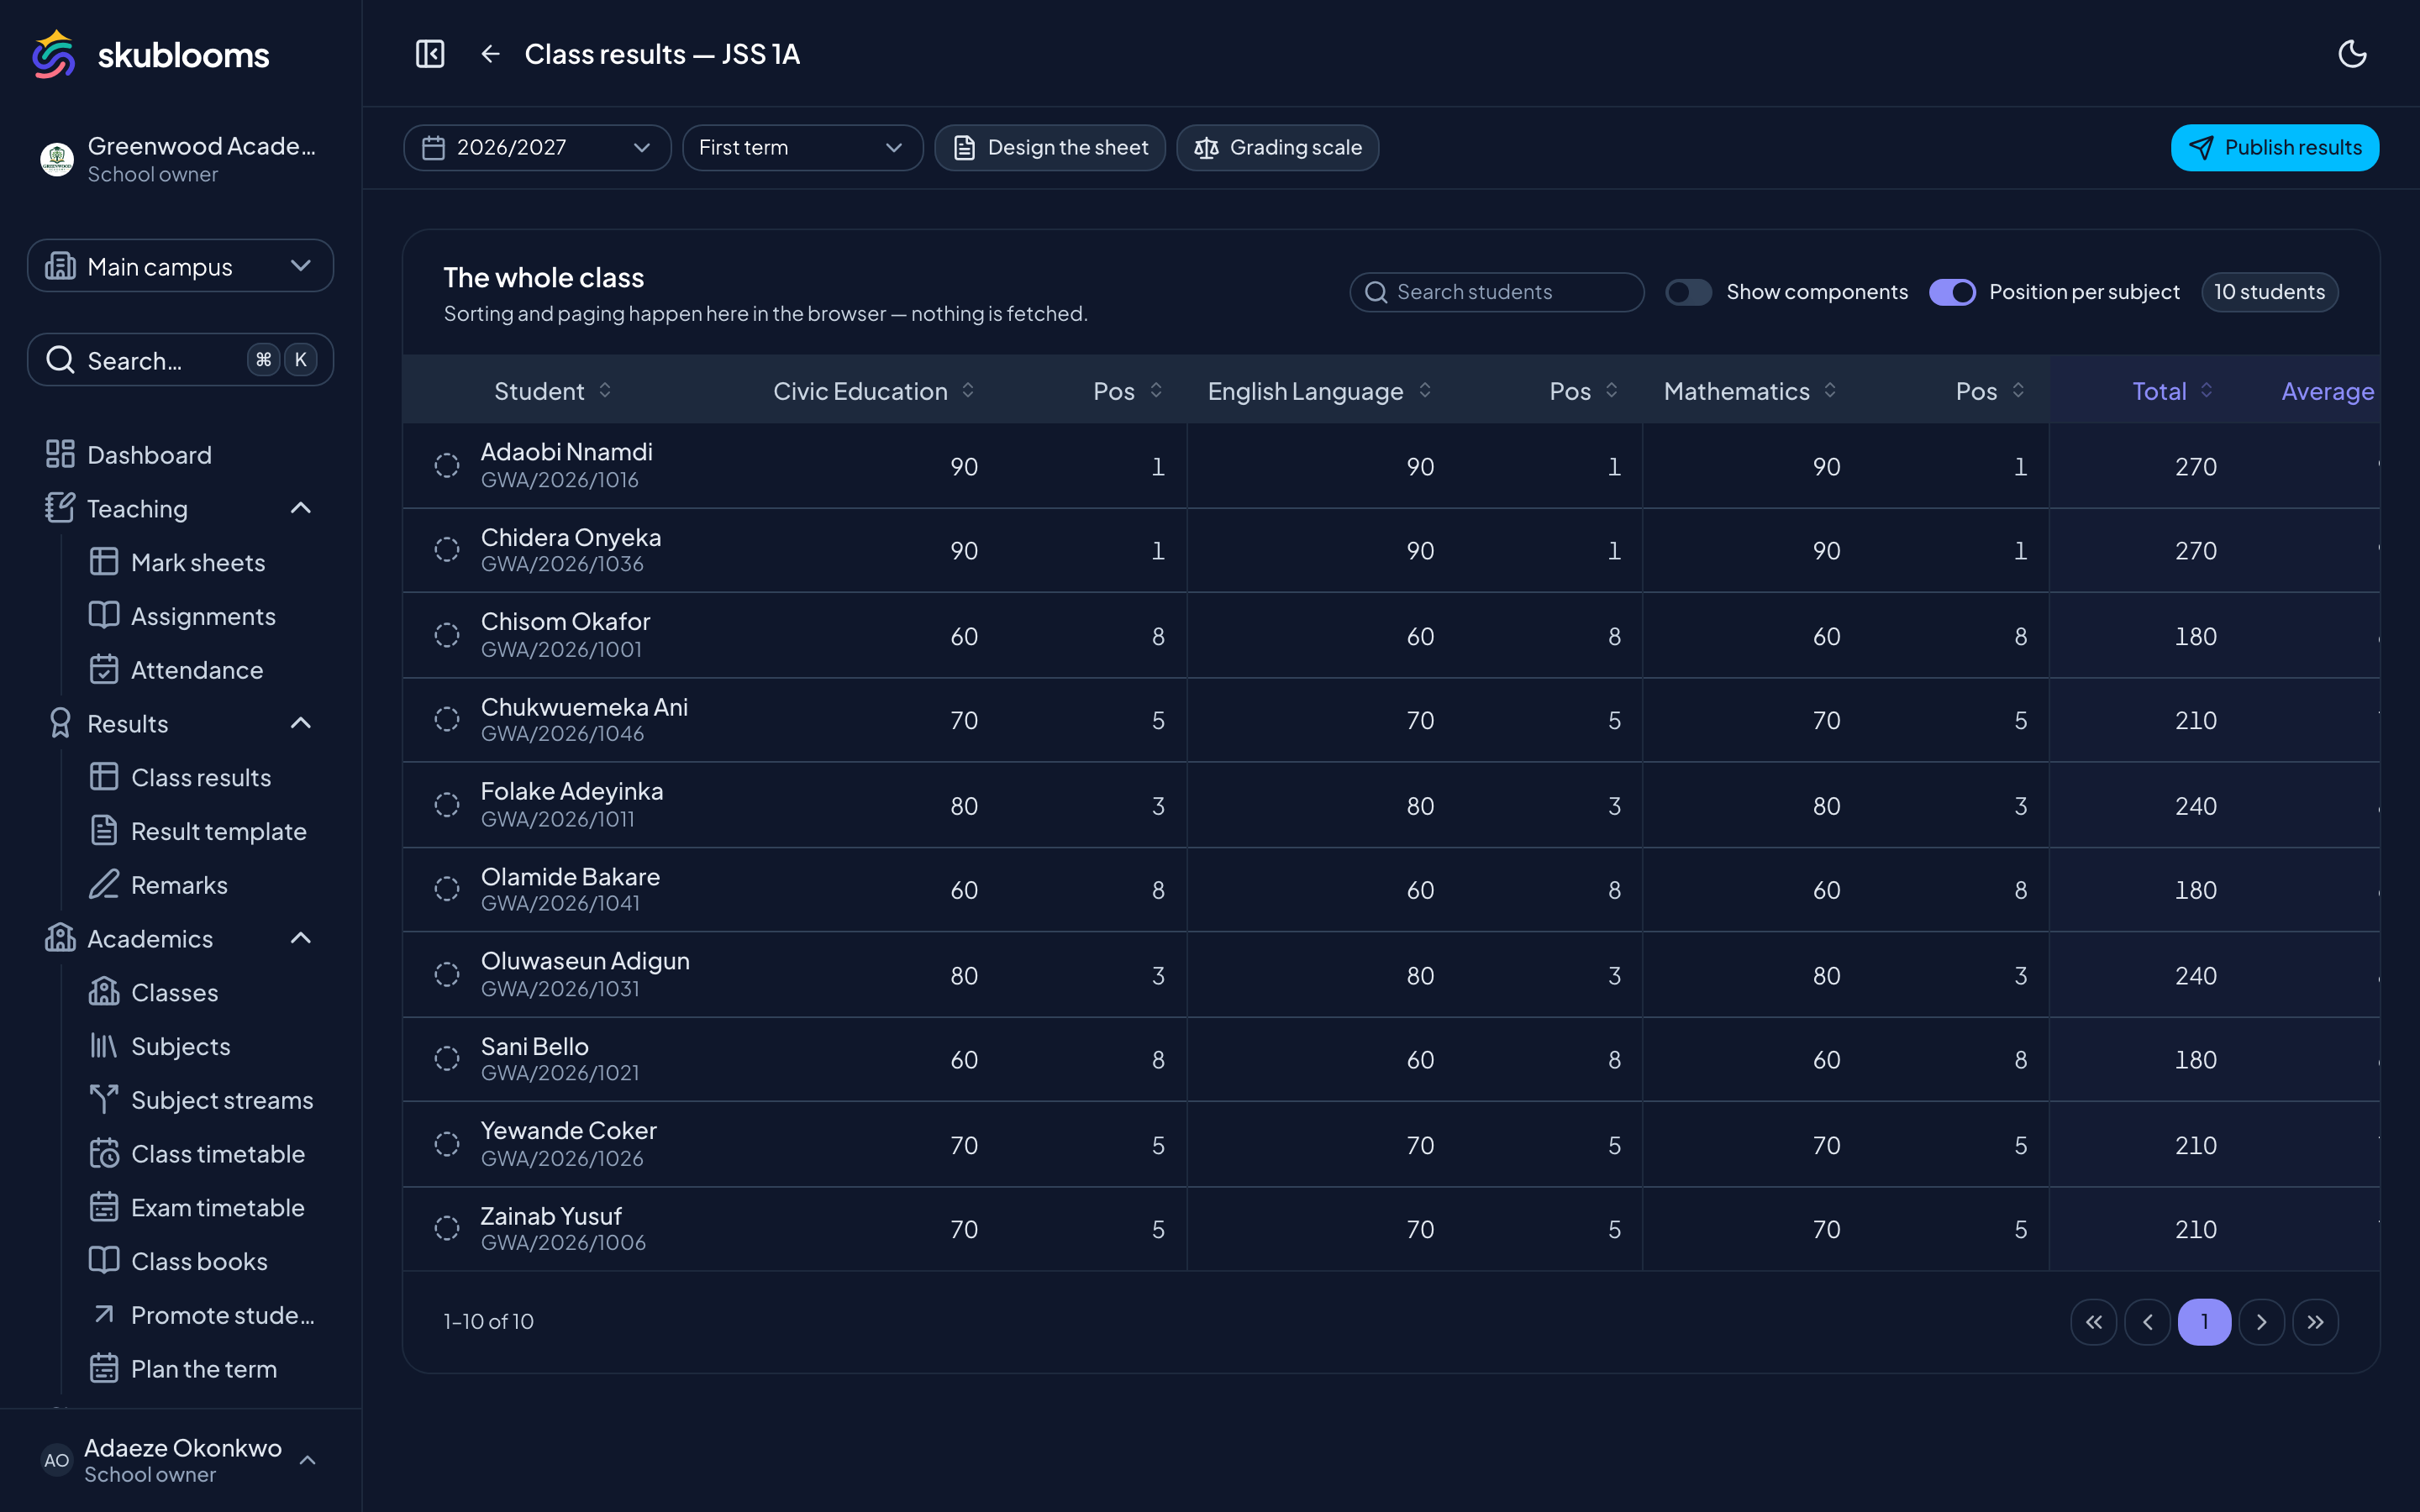
Task: Select Chisom Okafor row circle
Action: [447, 635]
